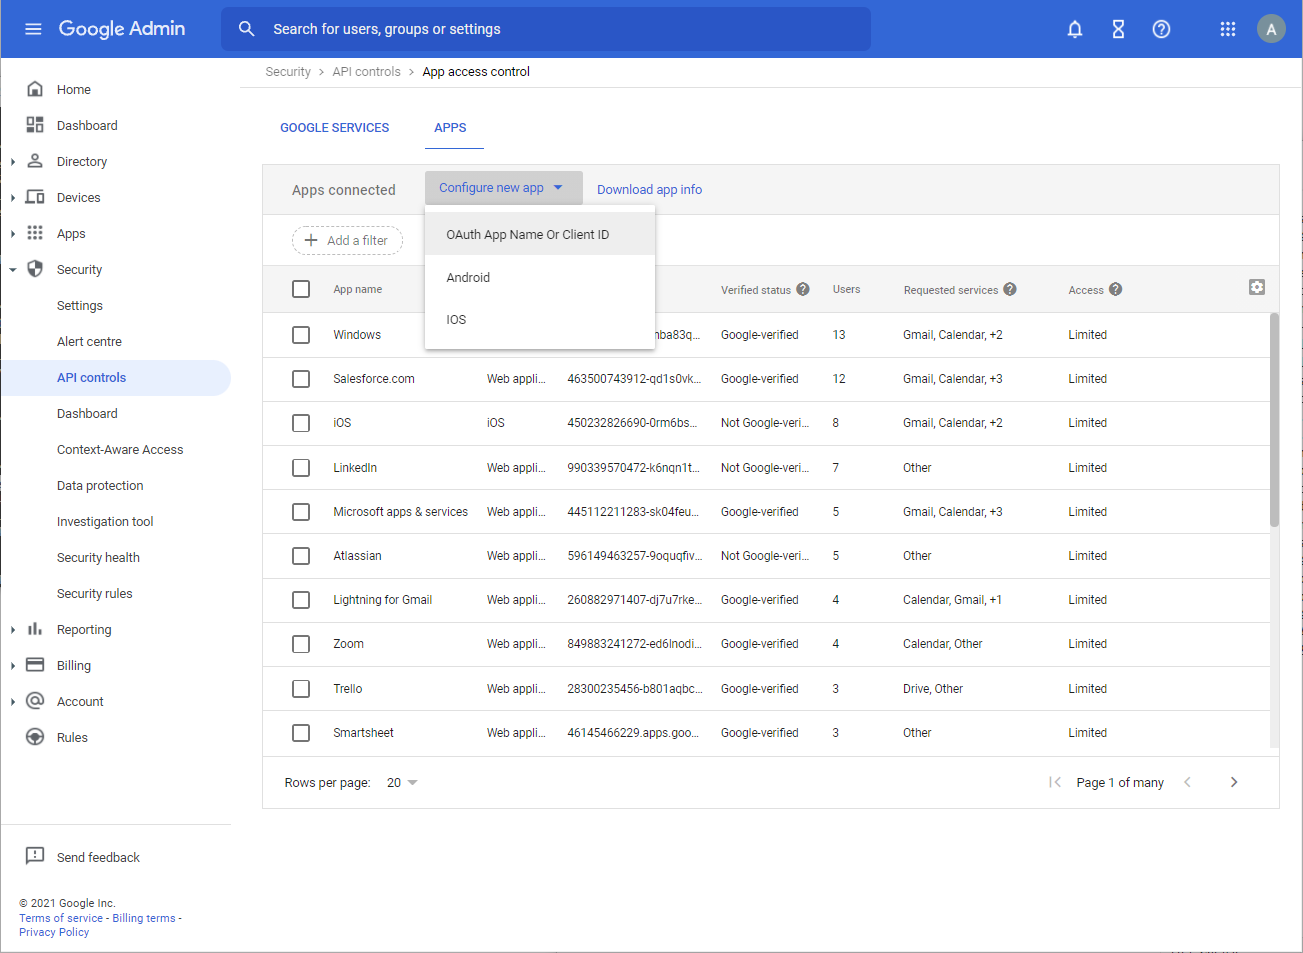Image resolution: width=1303 pixels, height=953 pixels.
Task: Open the Rows per page dropdown
Action: coord(401,782)
